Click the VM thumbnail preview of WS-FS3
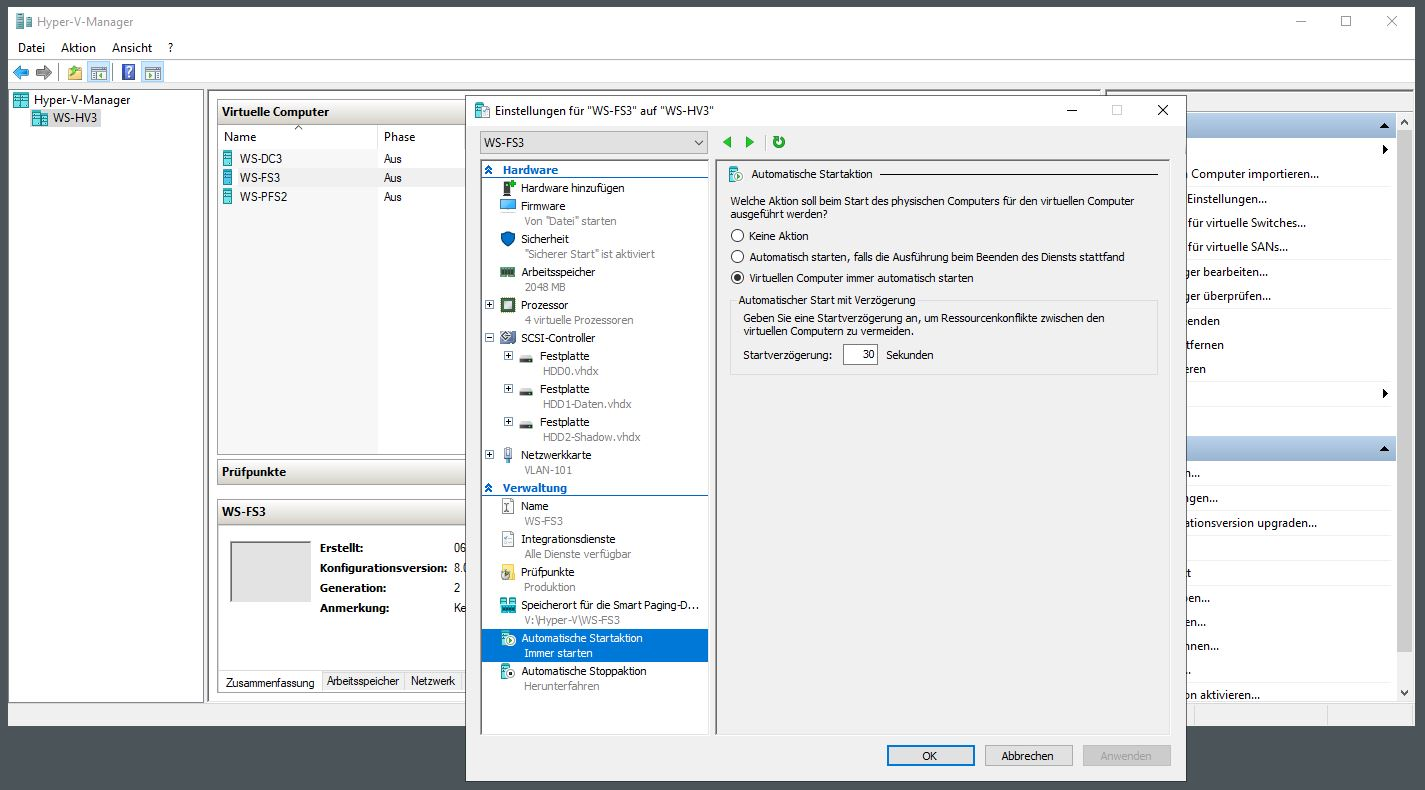The image size is (1425, 790). (270, 572)
